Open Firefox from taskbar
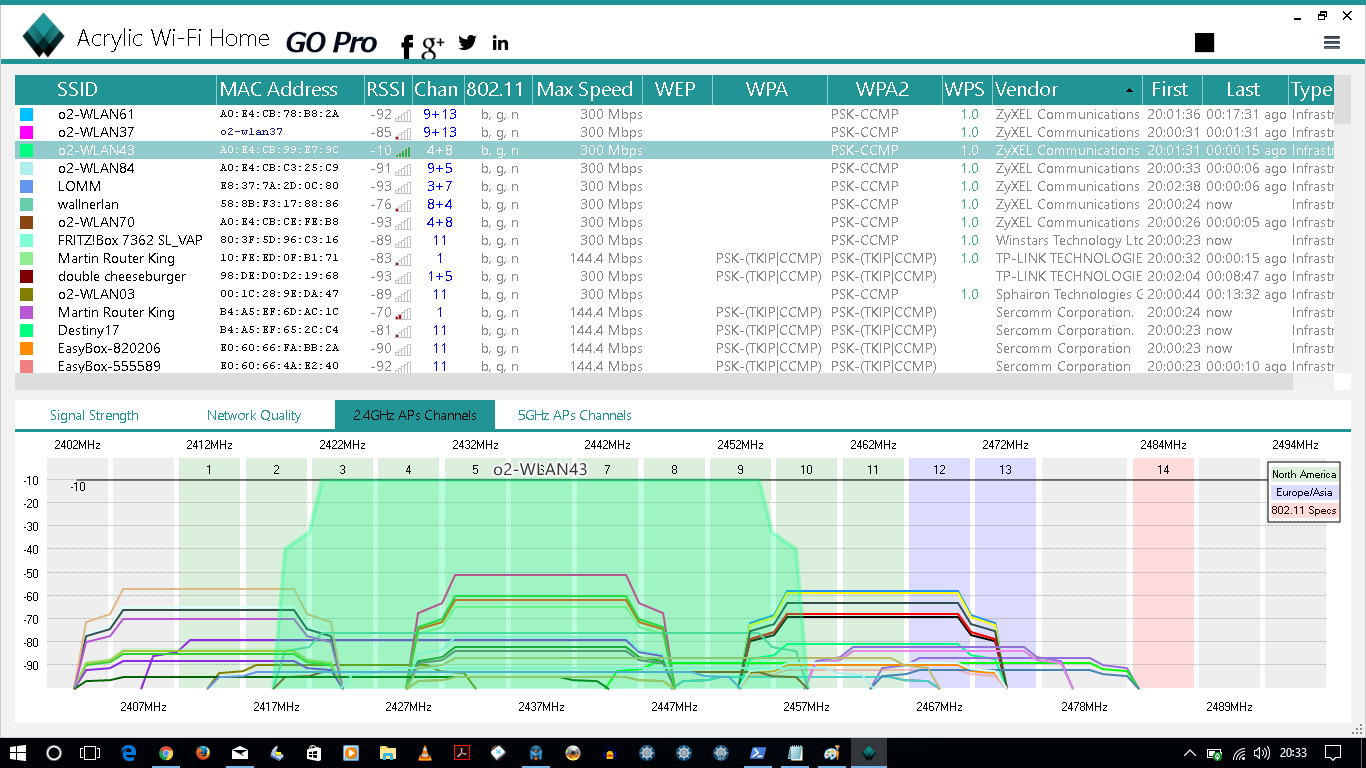Screen dimensions: 1366x768 tap(203, 753)
